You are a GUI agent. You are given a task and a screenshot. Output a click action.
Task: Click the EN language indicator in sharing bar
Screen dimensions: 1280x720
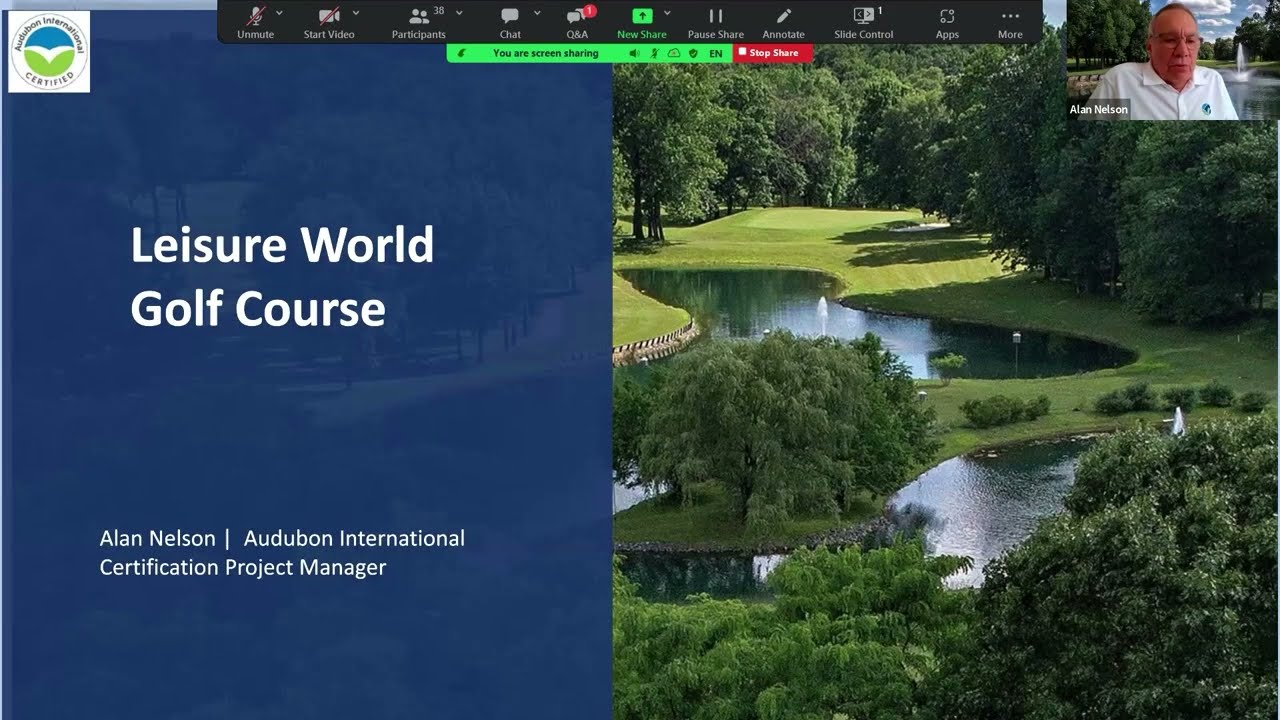(x=716, y=53)
